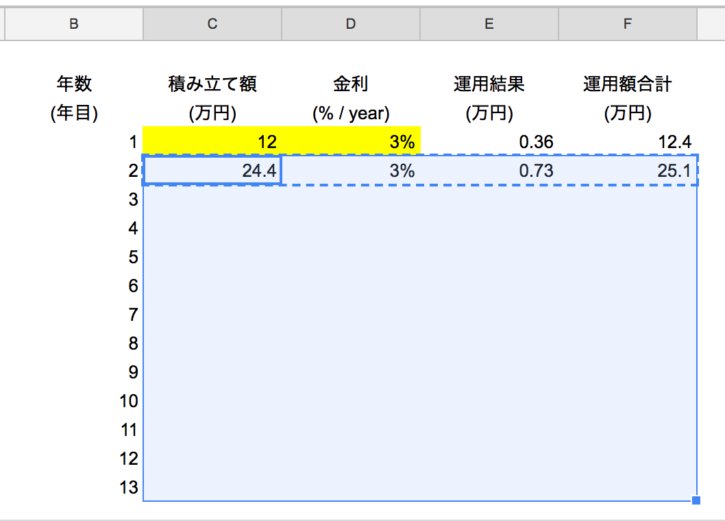The width and height of the screenshot is (725, 521).
Task: Select the yellow cell containing 12
Action: tap(212, 142)
